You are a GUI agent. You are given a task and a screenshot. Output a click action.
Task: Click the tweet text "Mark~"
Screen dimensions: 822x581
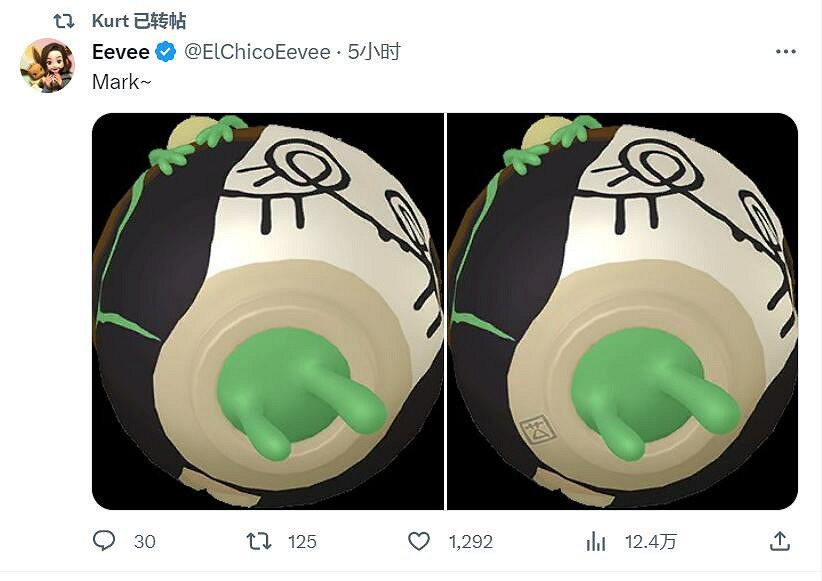(x=117, y=82)
